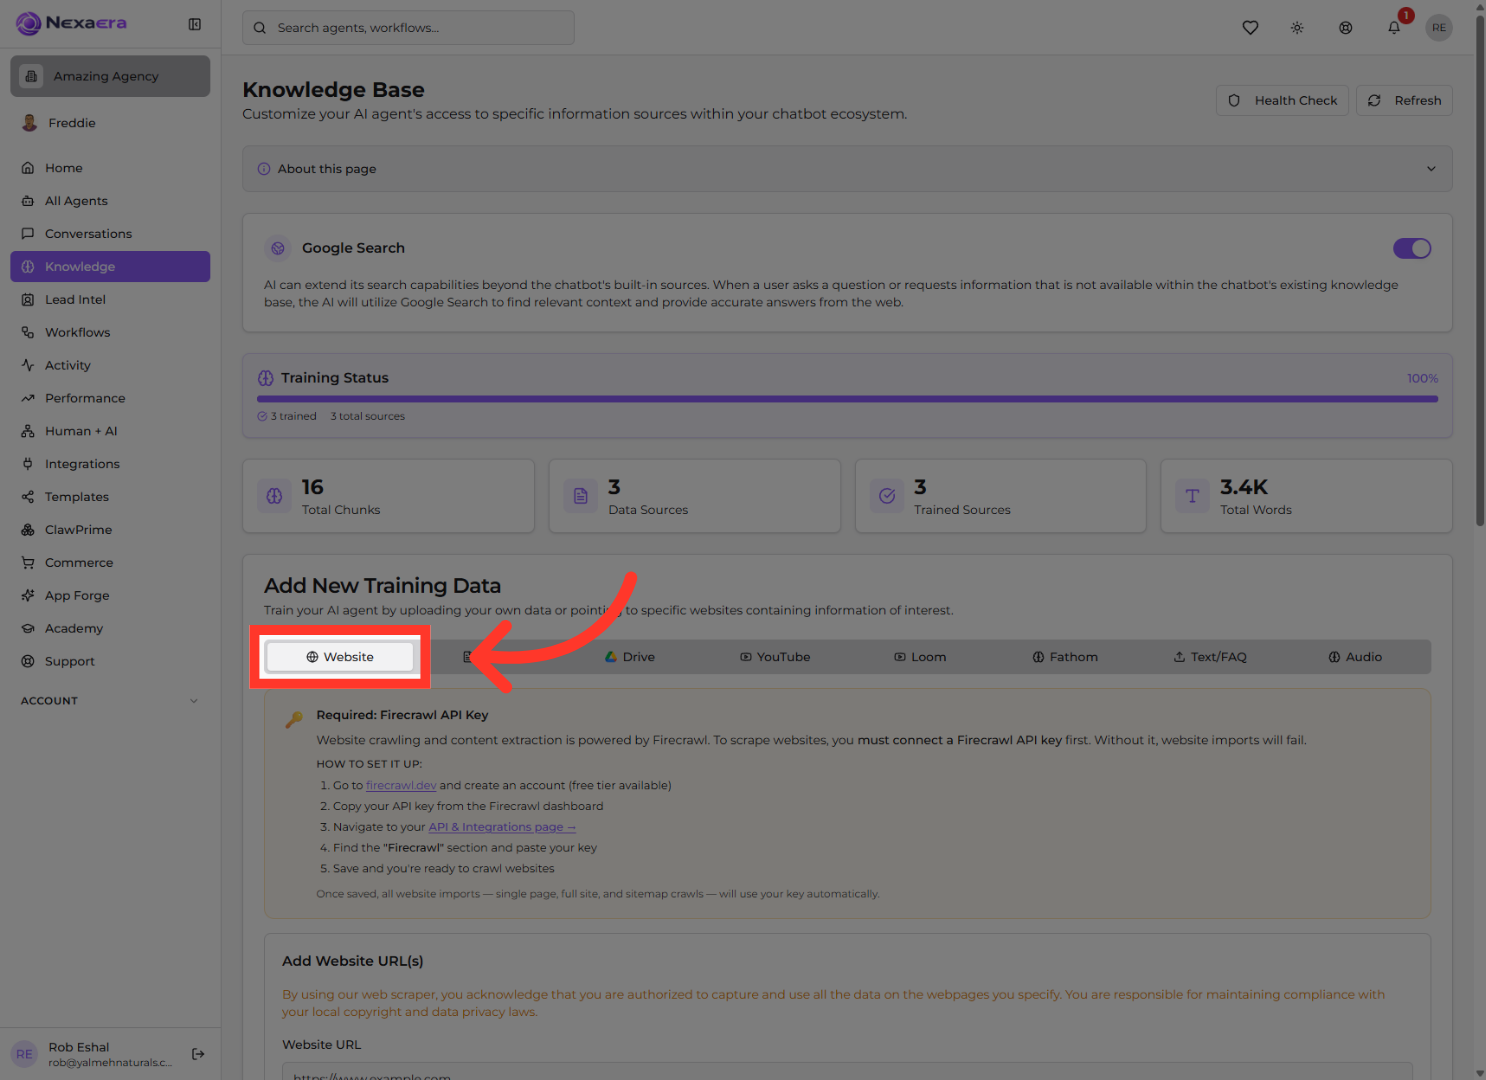Screen dimensions: 1486x1080
Task: Open the Amazing Agency workspace selector
Action: 110,76
